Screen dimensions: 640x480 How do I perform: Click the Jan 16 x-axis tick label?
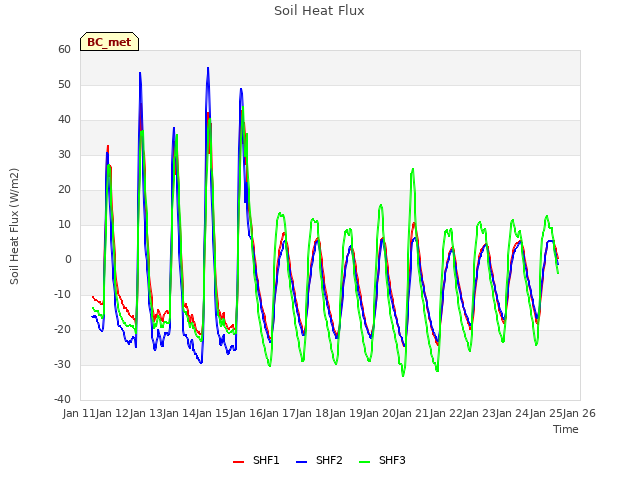246,413
